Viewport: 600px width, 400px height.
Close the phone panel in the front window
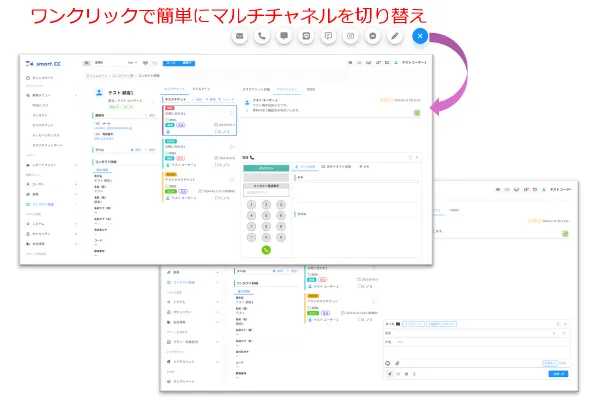coord(417,157)
